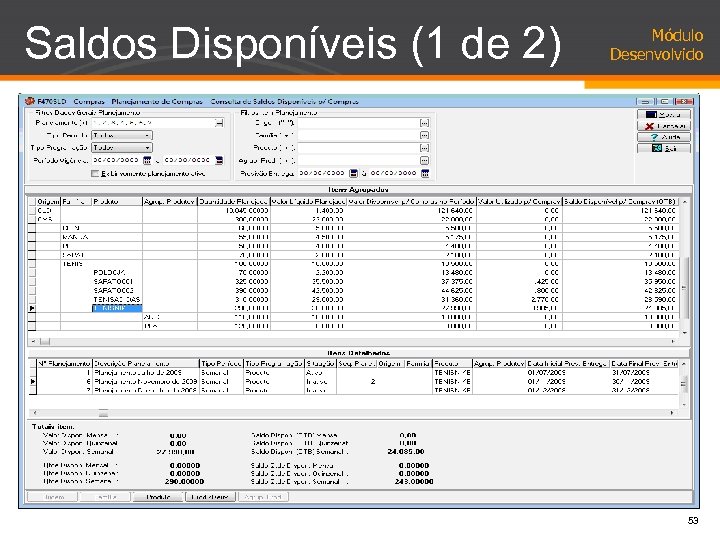Open lookup for the Produto filter field
The height and width of the screenshot is (540, 720).
coord(424,148)
